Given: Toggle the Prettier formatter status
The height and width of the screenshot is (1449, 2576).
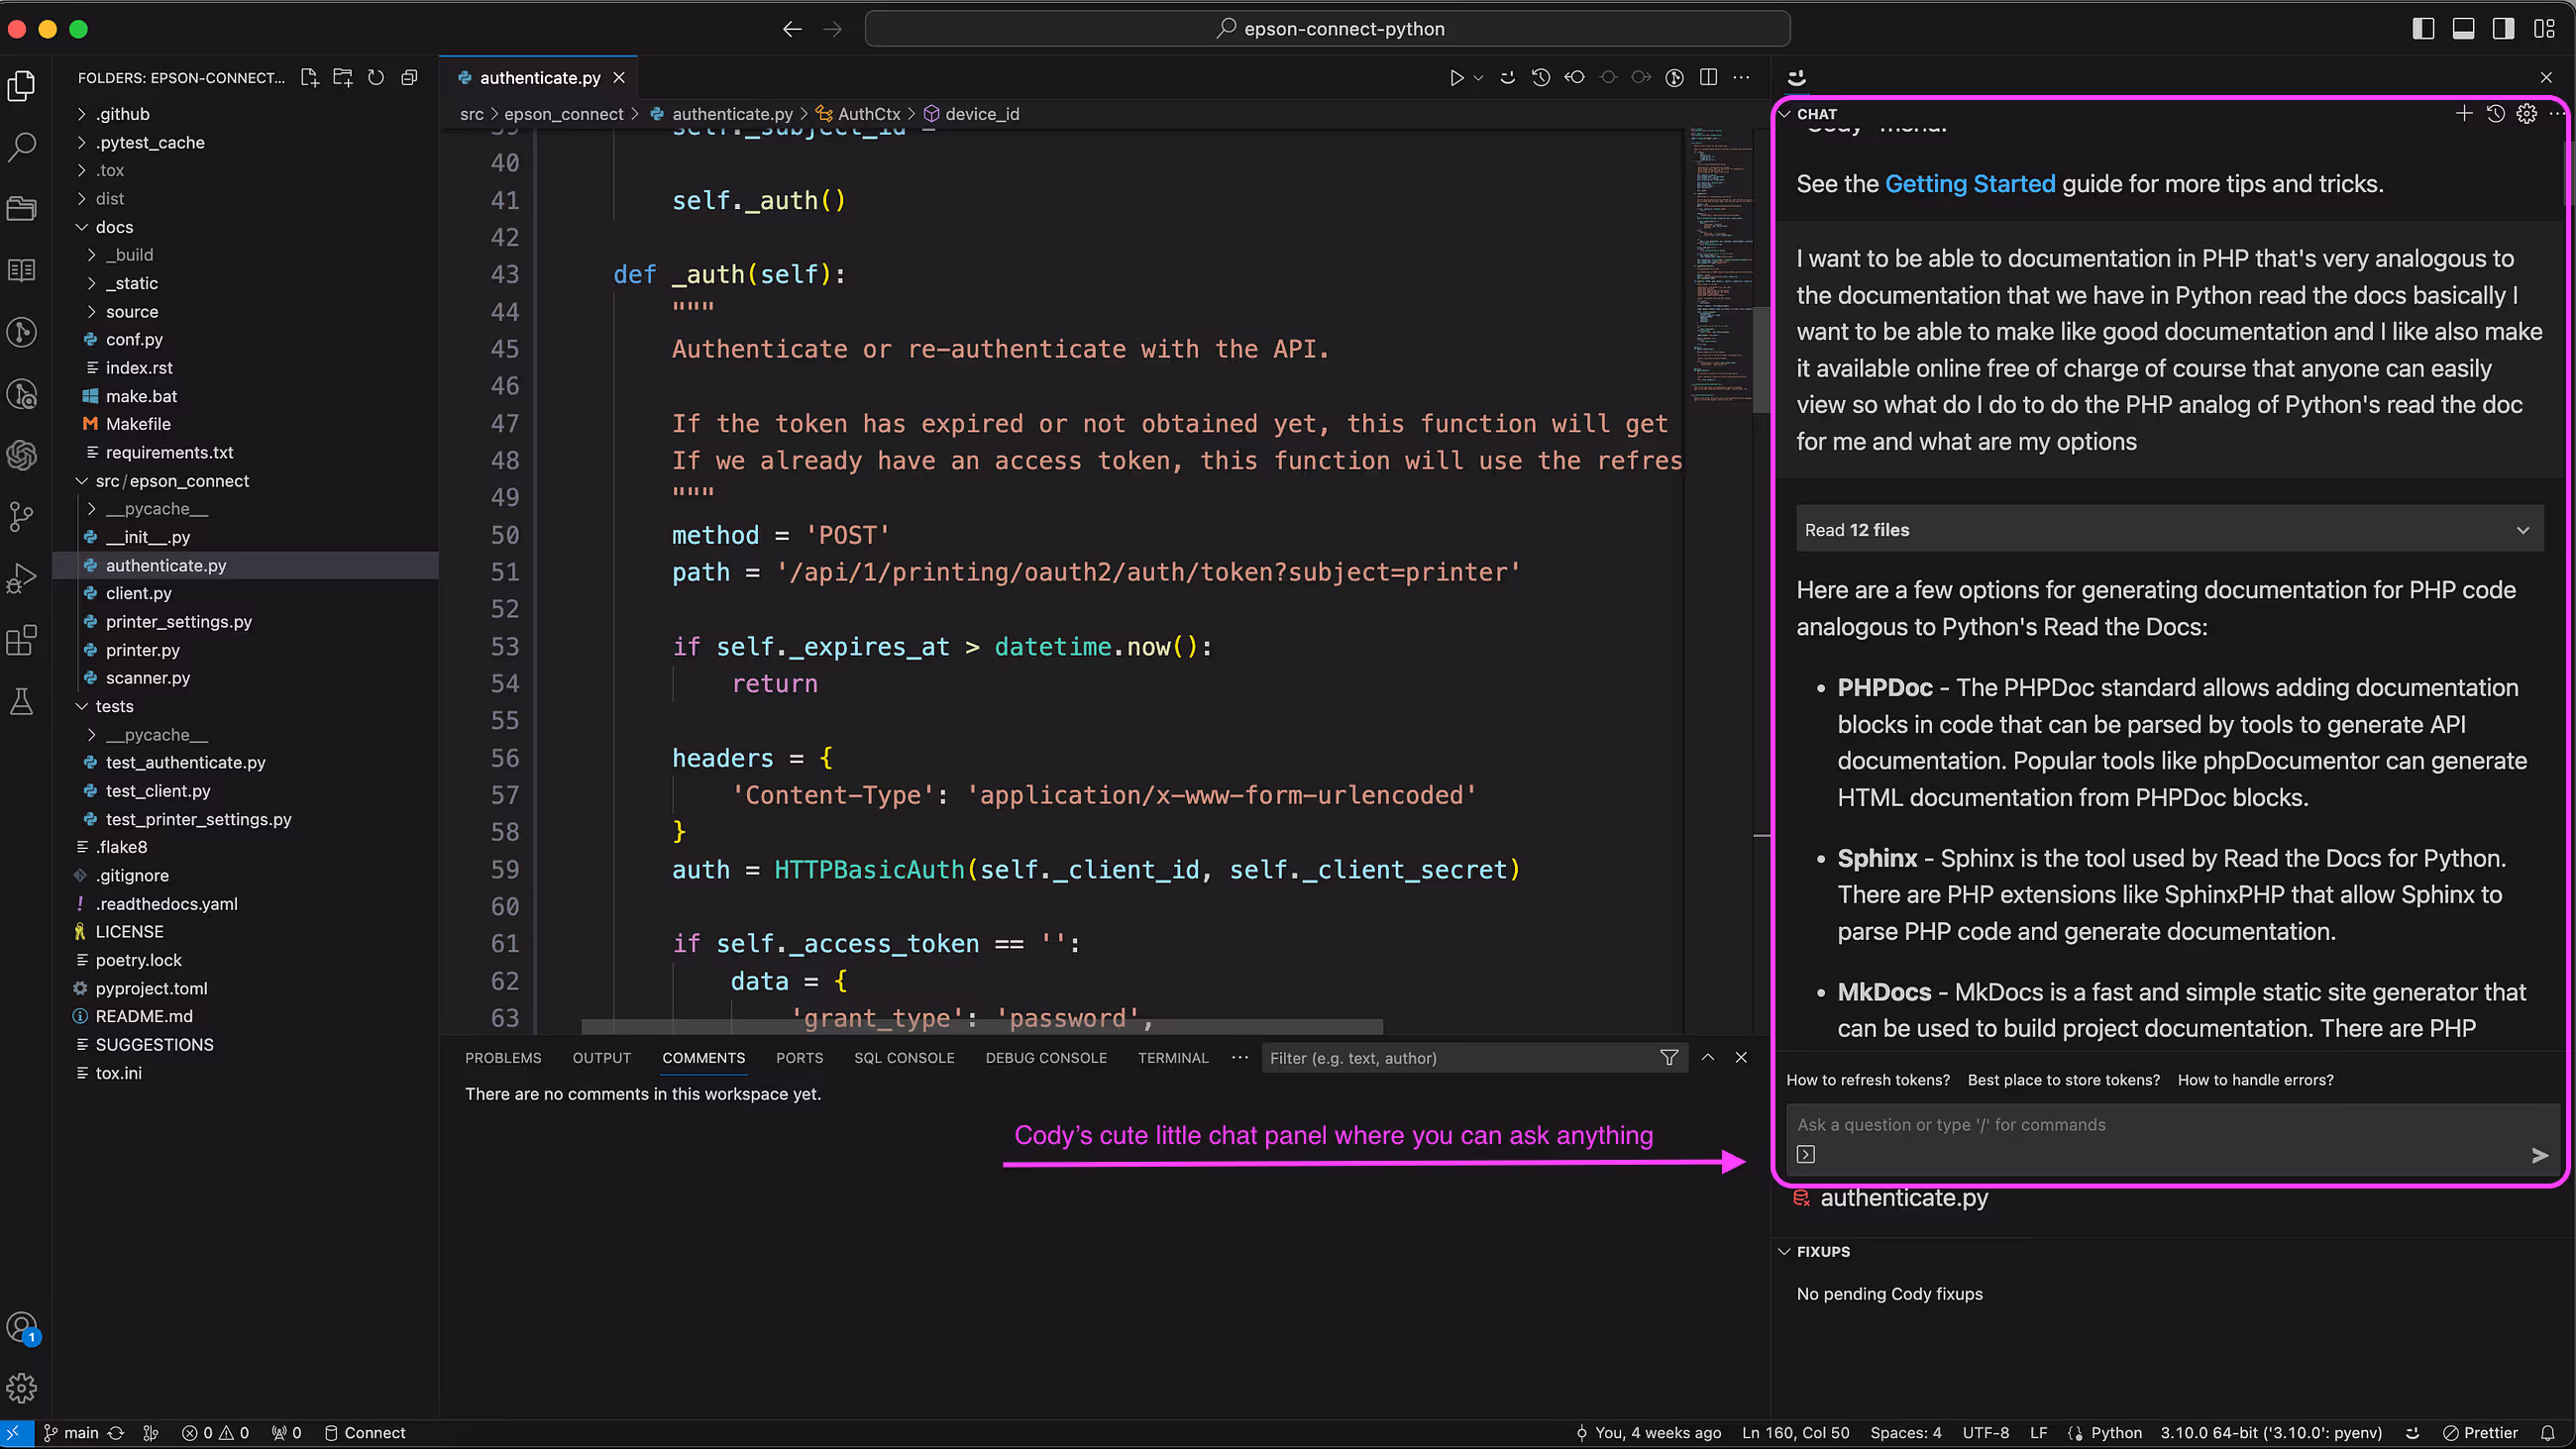Looking at the screenshot, I should click(2481, 1433).
